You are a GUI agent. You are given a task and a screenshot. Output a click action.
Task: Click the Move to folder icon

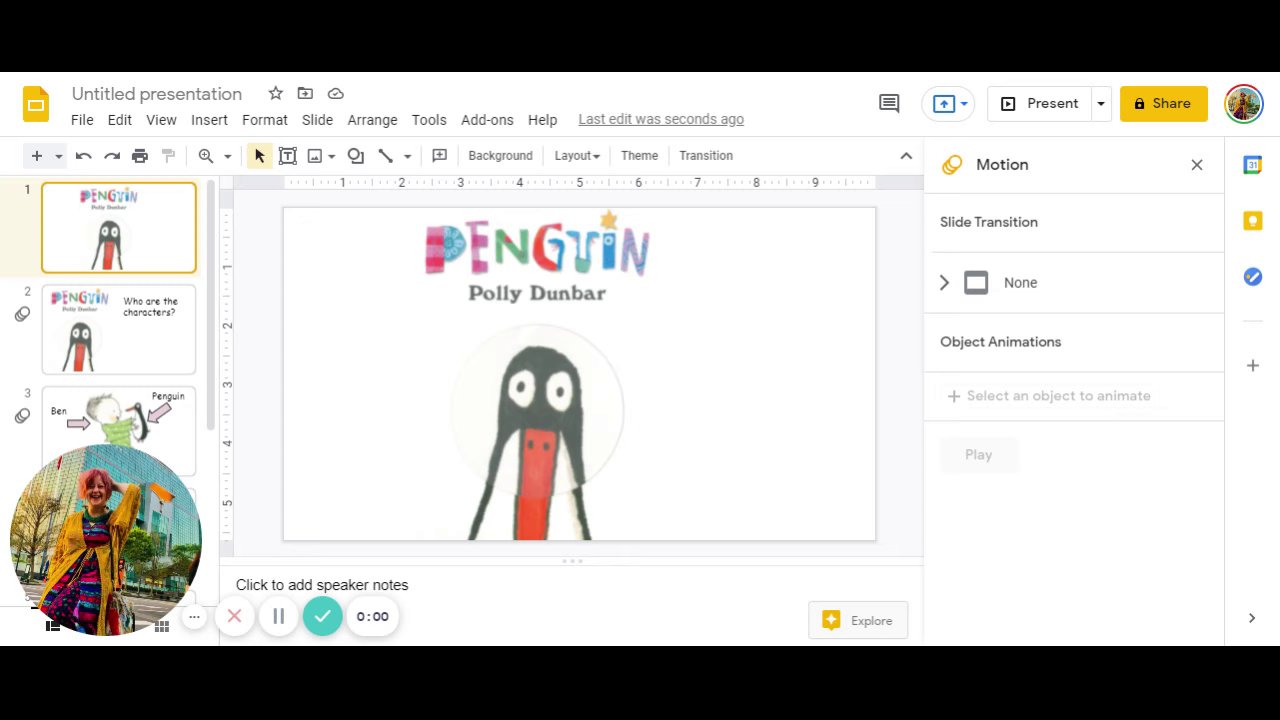click(x=305, y=93)
